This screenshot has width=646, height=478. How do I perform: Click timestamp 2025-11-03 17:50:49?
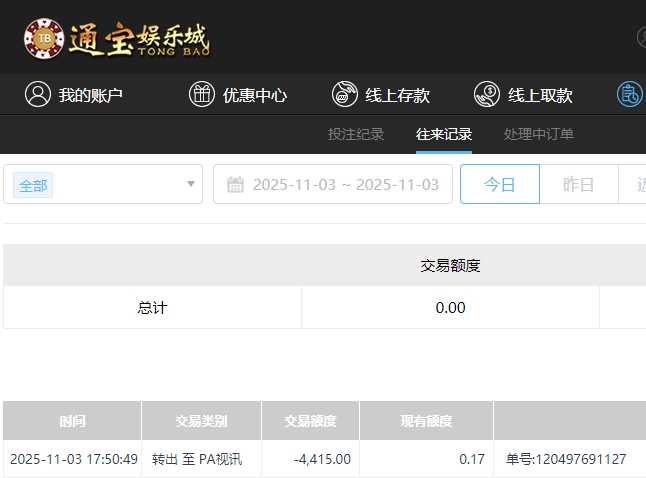[74, 459]
